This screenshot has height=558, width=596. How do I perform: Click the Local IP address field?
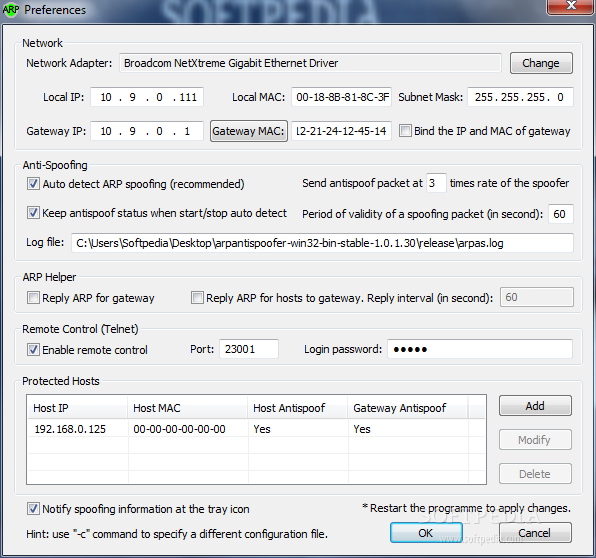pyautogui.click(x=147, y=97)
